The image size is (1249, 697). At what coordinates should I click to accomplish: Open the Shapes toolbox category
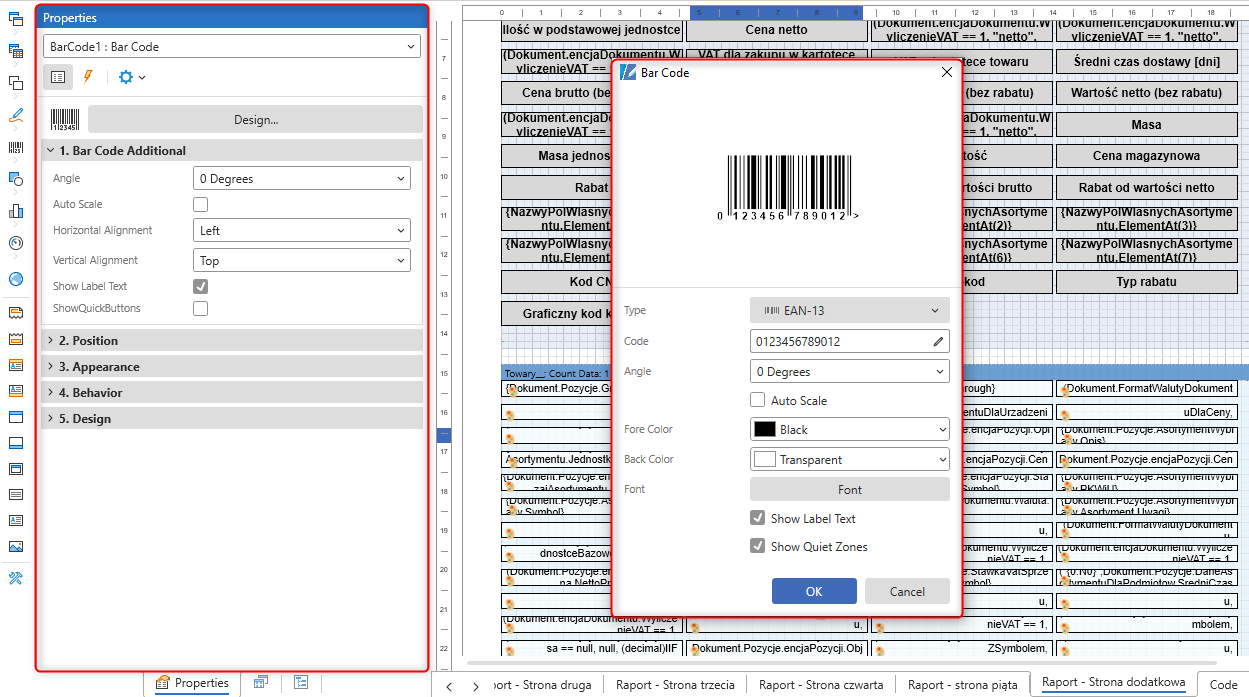[x=16, y=179]
